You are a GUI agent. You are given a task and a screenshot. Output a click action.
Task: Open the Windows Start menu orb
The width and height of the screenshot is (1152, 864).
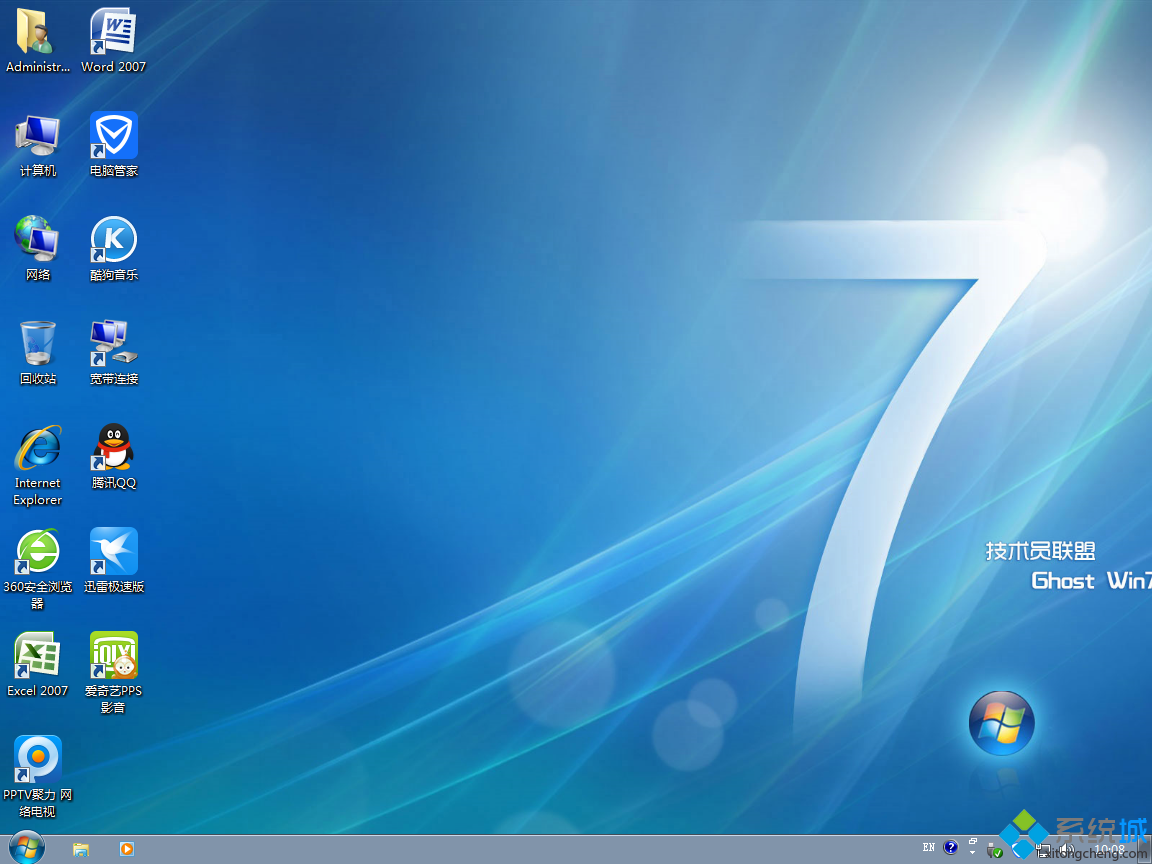(26, 848)
